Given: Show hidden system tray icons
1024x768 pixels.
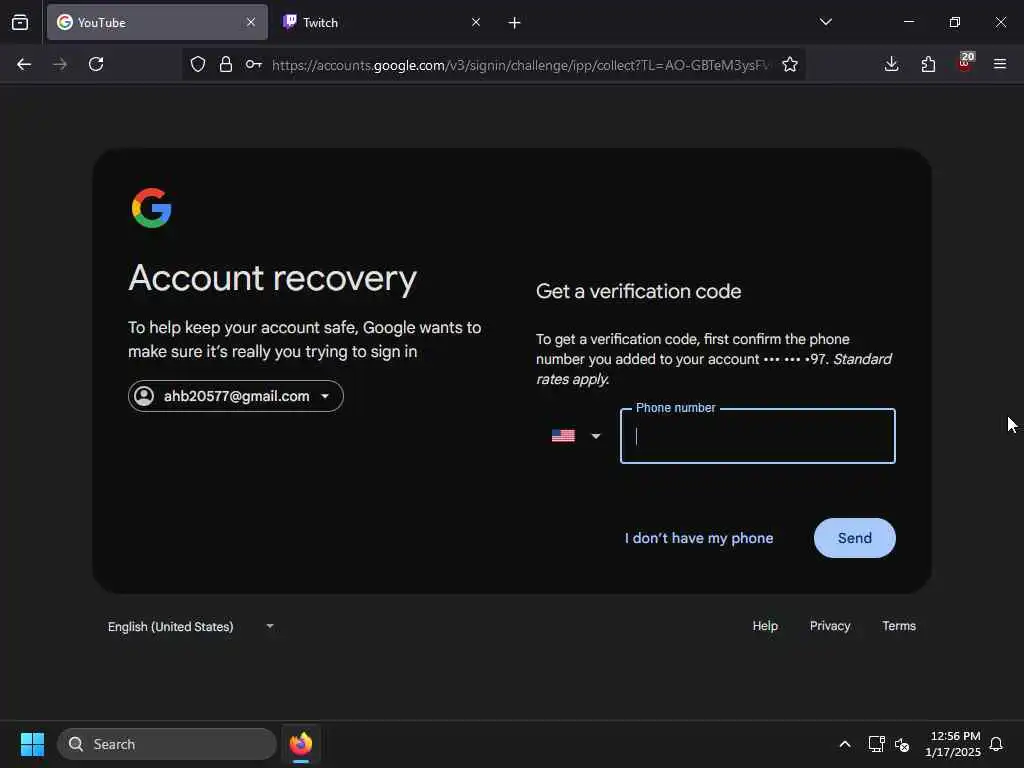Looking at the screenshot, I should click(844, 744).
